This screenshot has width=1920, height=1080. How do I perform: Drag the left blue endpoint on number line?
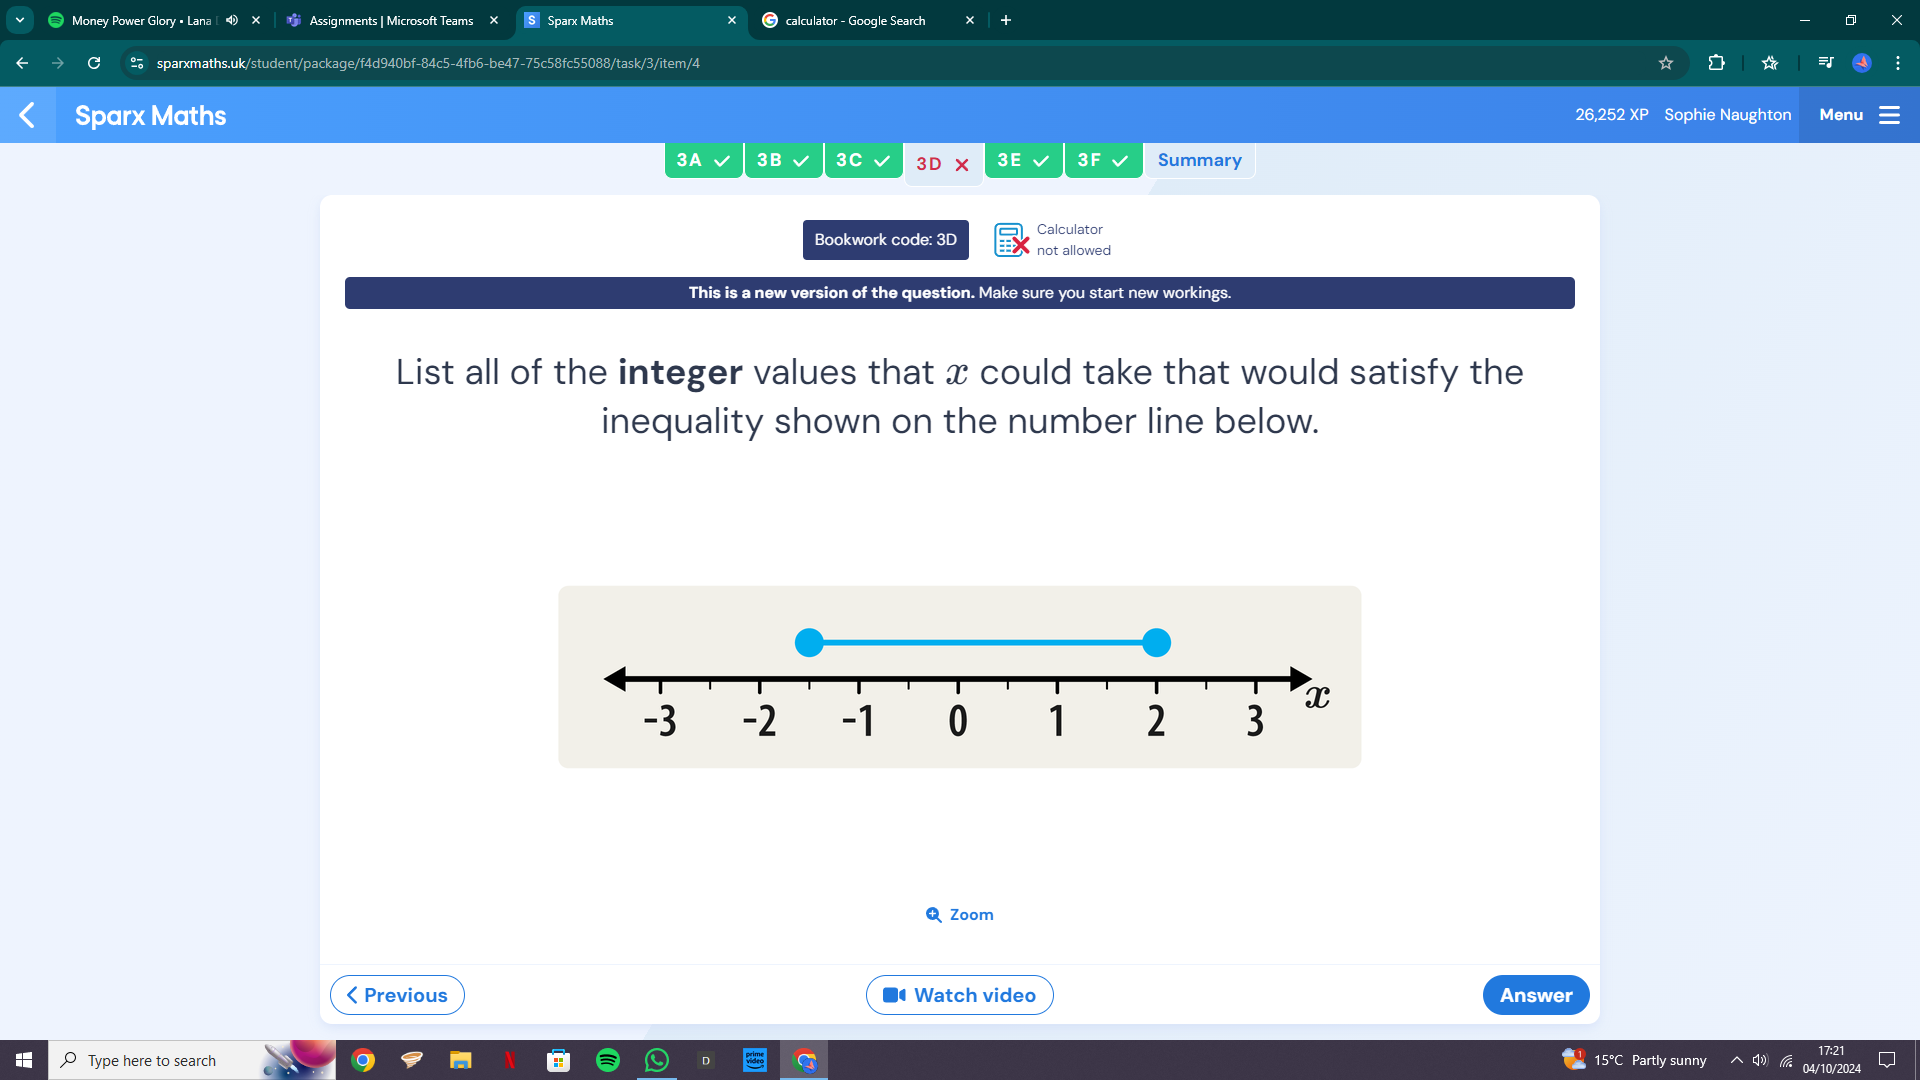tap(810, 644)
